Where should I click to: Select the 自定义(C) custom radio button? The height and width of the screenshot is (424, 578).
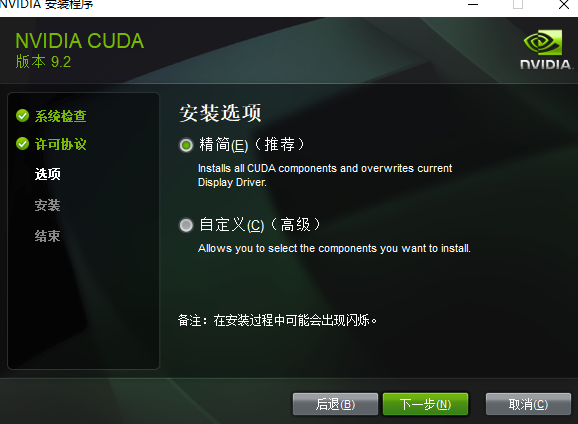[x=186, y=225]
